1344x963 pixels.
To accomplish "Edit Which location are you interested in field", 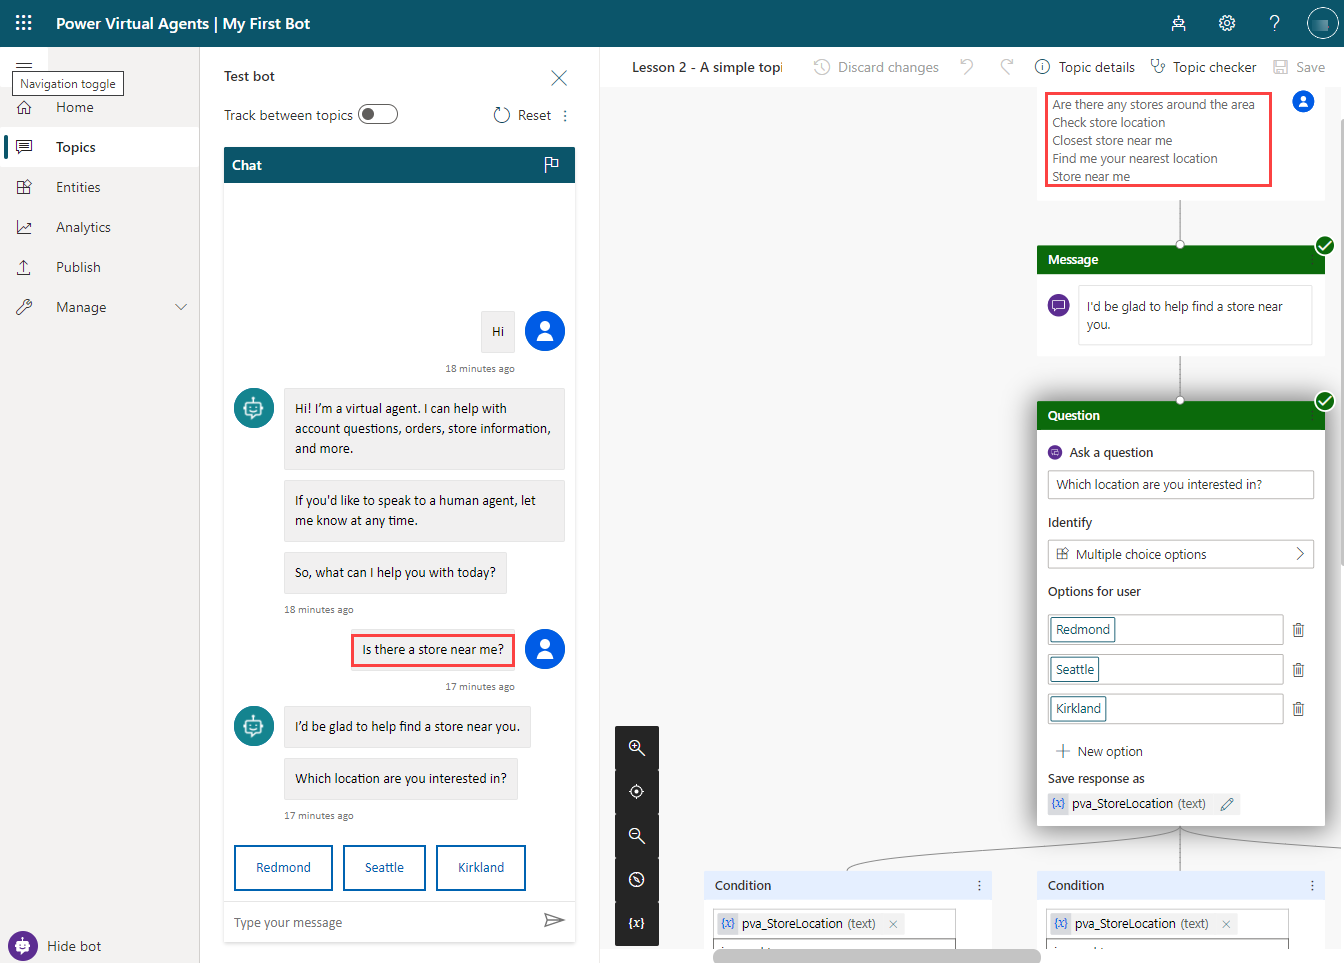I will [x=1181, y=484].
